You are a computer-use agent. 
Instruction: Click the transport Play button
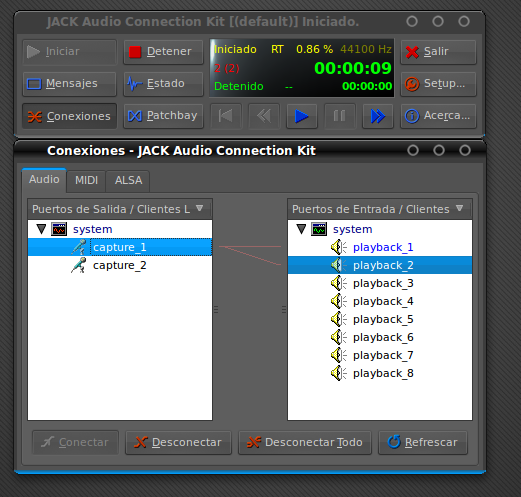302,116
